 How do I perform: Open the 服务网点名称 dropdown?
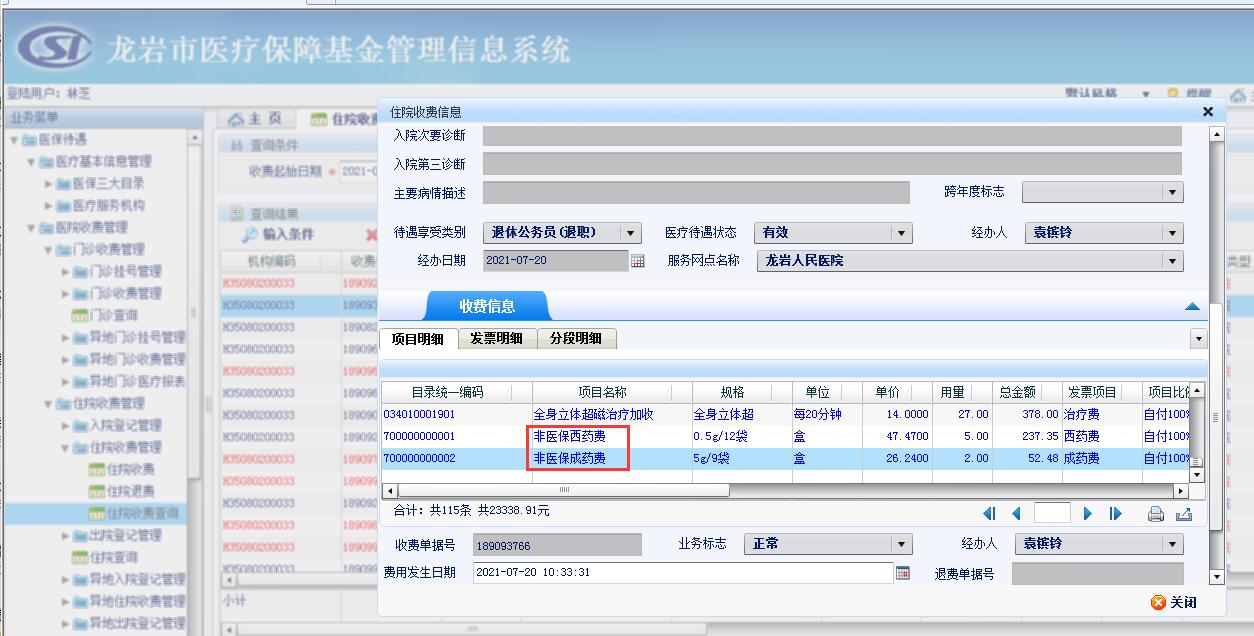coord(1173,261)
